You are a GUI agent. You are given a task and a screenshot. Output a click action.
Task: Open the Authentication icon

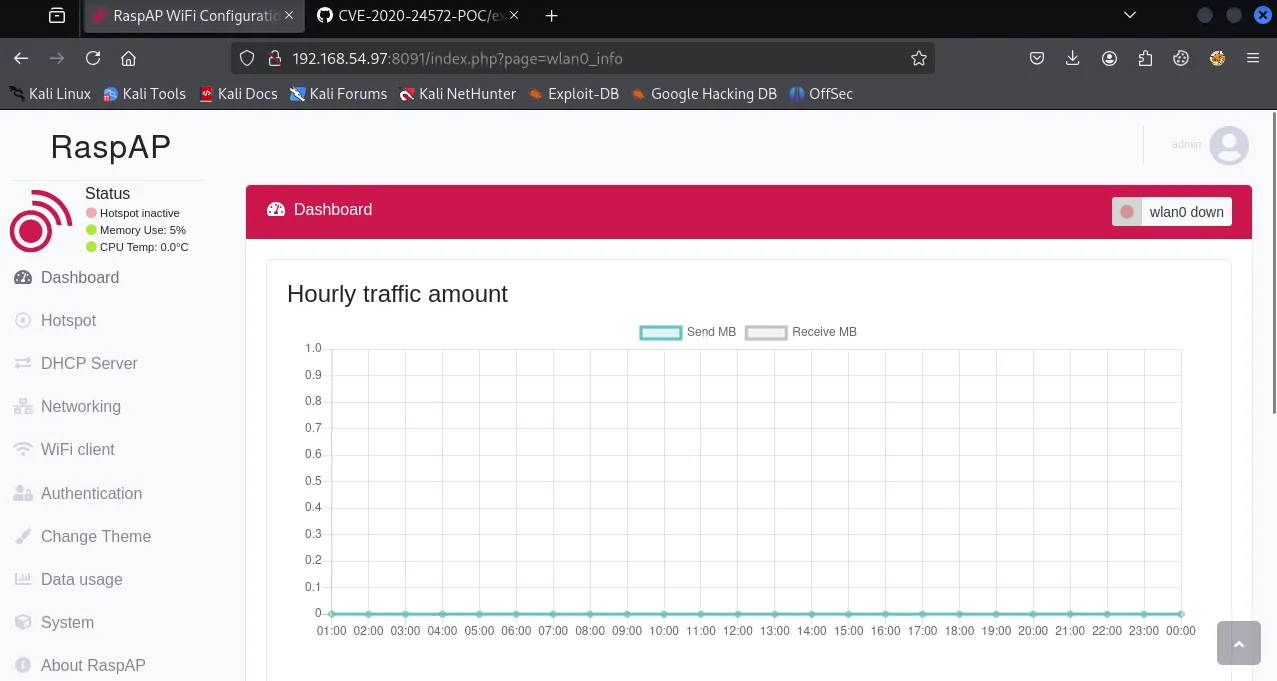[22, 493]
